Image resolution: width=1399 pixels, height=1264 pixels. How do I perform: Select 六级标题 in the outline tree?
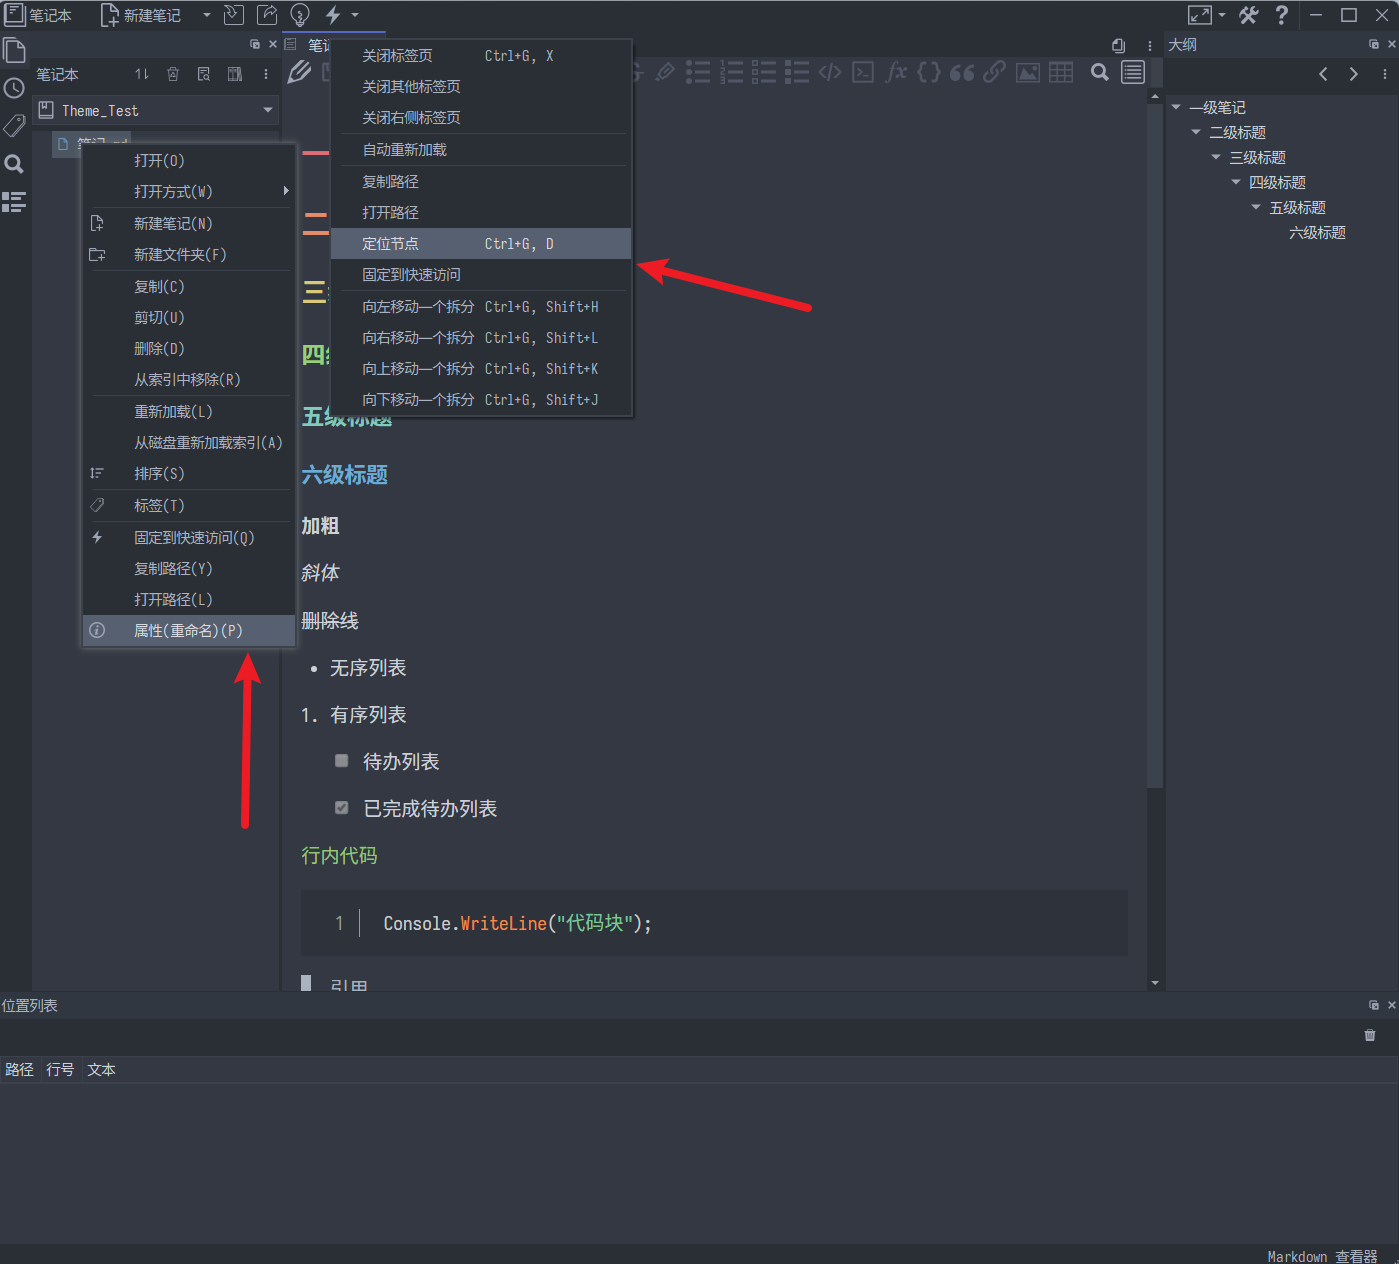[x=1317, y=232]
